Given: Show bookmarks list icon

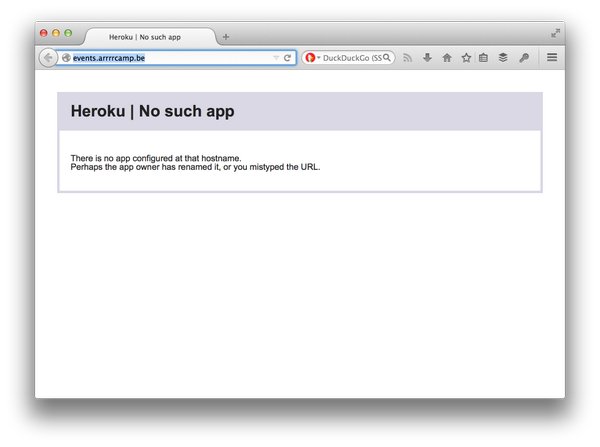Looking at the screenshot, I should tap(483, 58).
